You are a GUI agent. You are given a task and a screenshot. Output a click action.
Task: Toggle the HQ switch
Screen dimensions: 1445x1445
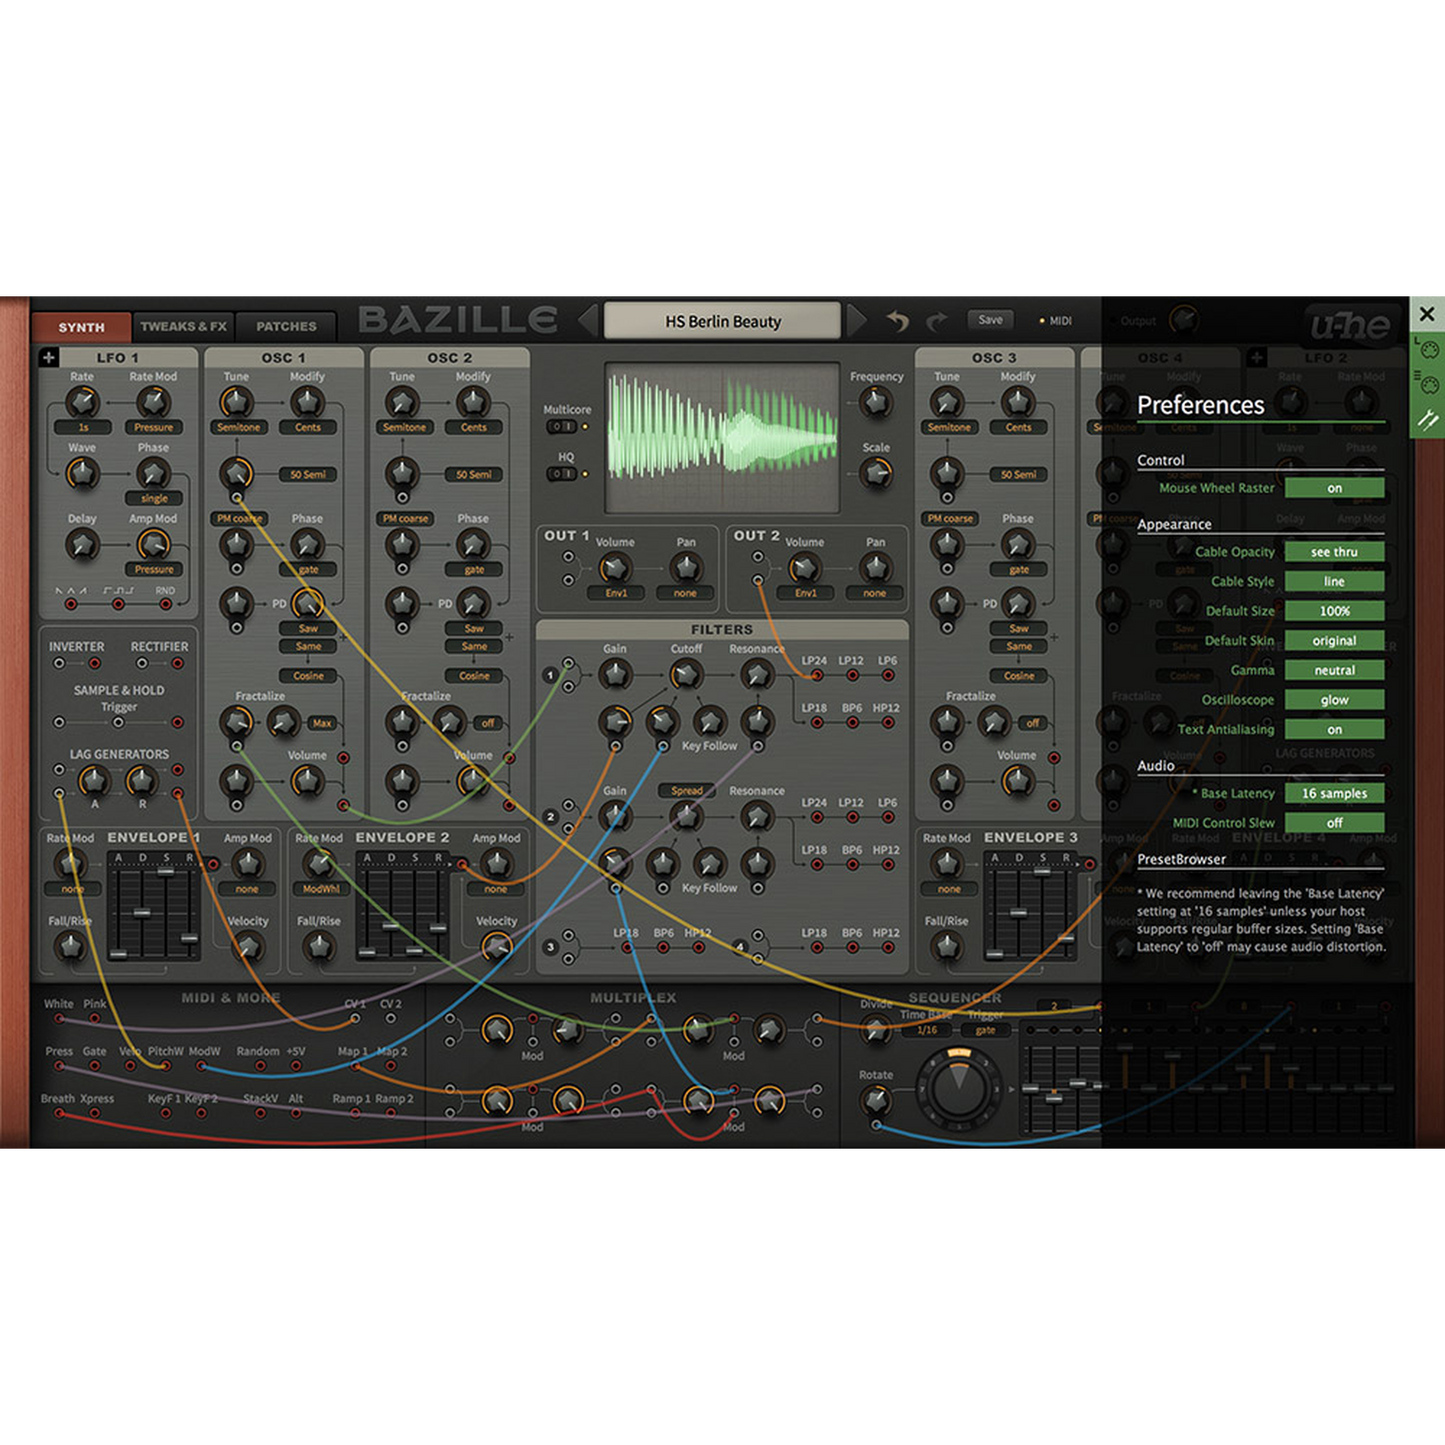pyautogui.click(x=562, y=474)
